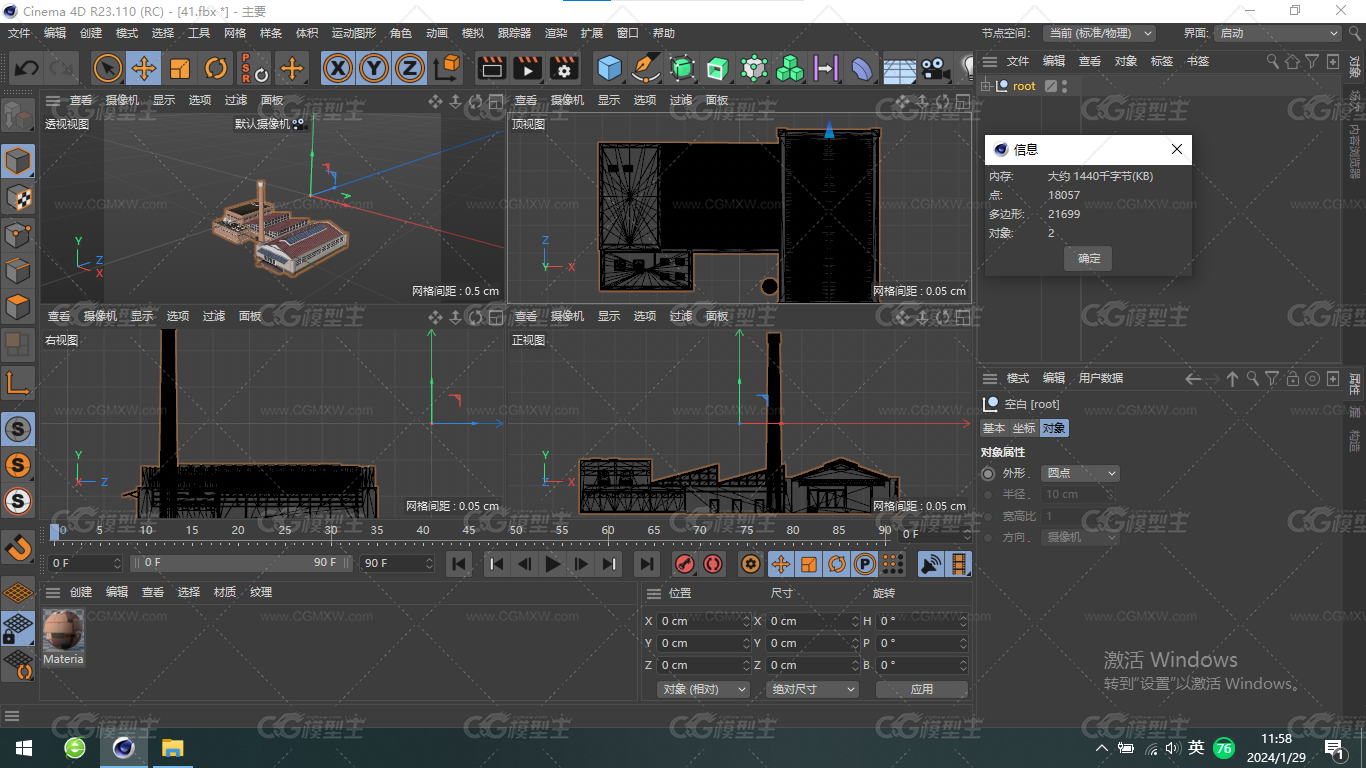Click the timeline preview range bar
Screen dimensions: 1366x768
(x=240, y=563)
